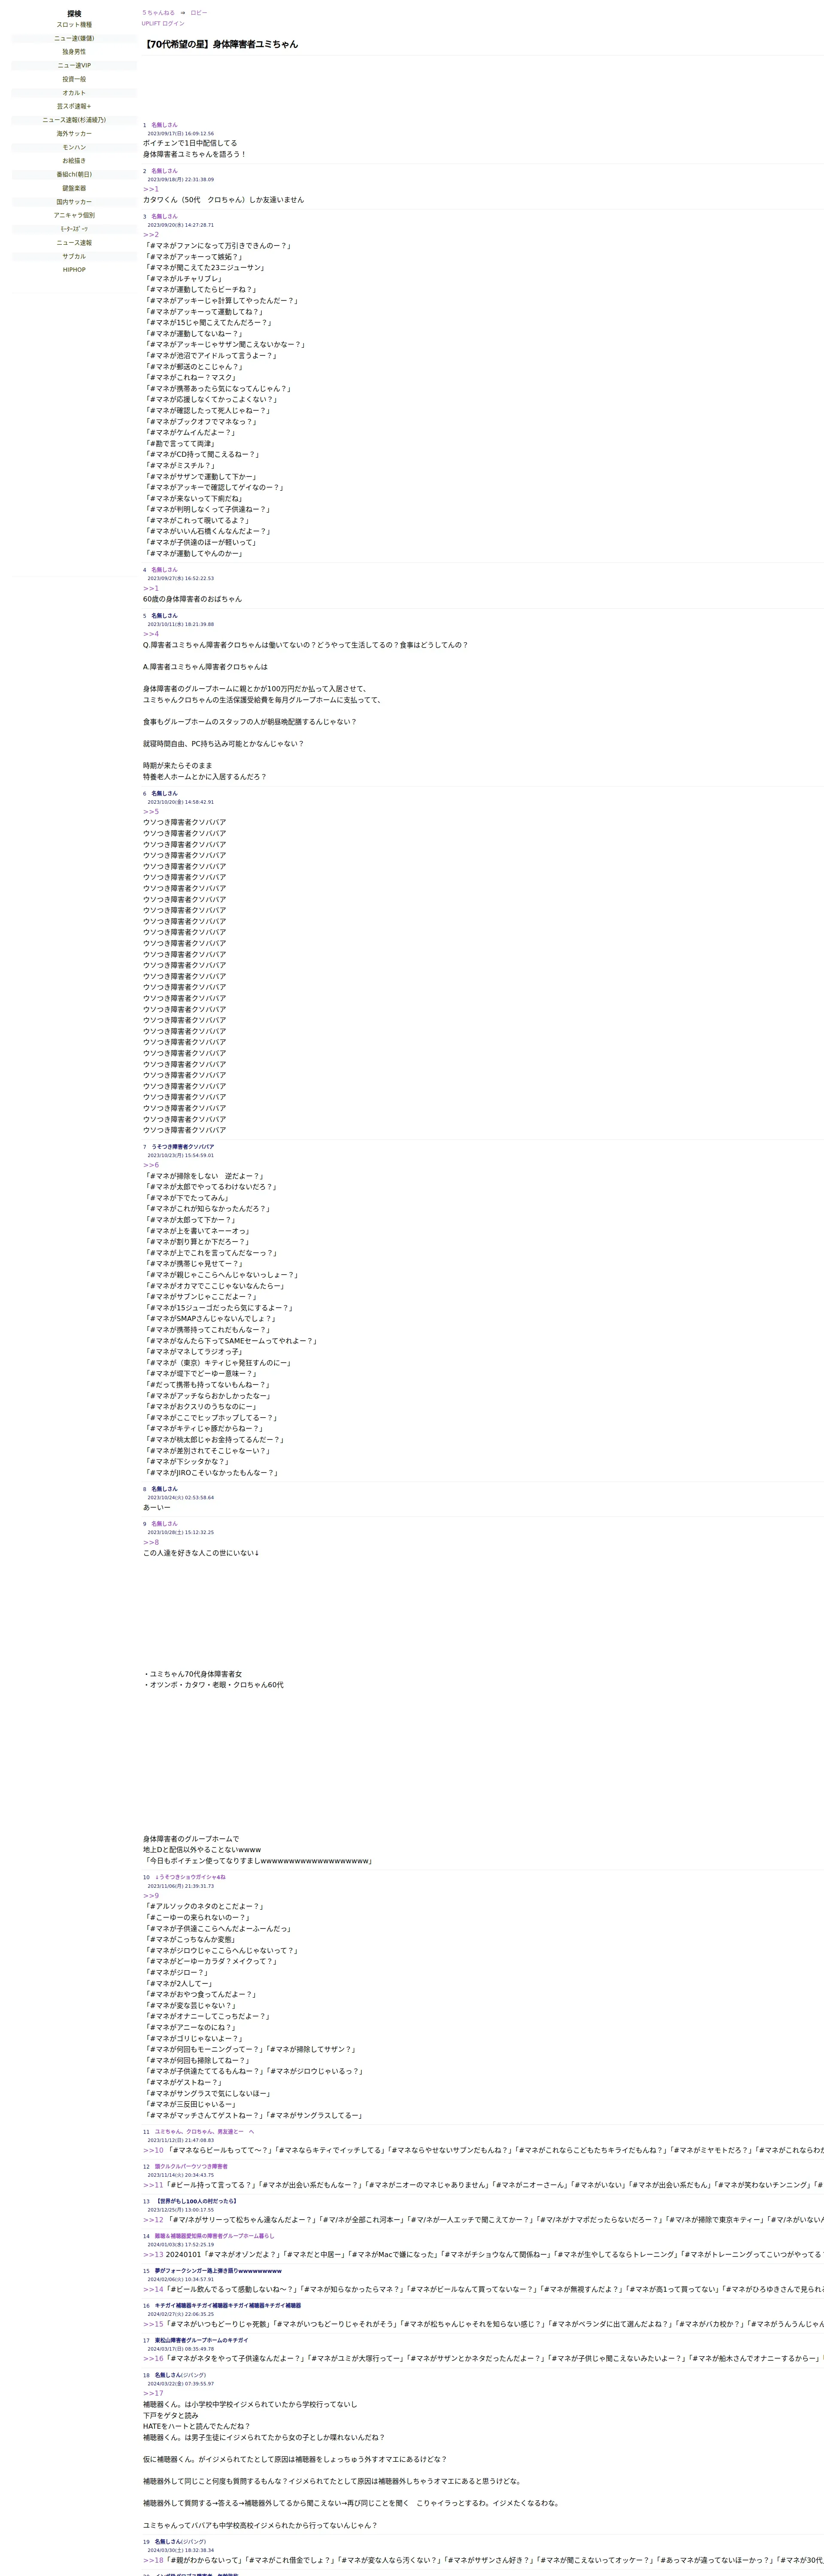The image size is (824, 2576).
Task: Follow the >>1 anchor in post 2
Action: (x=151, y=189)
